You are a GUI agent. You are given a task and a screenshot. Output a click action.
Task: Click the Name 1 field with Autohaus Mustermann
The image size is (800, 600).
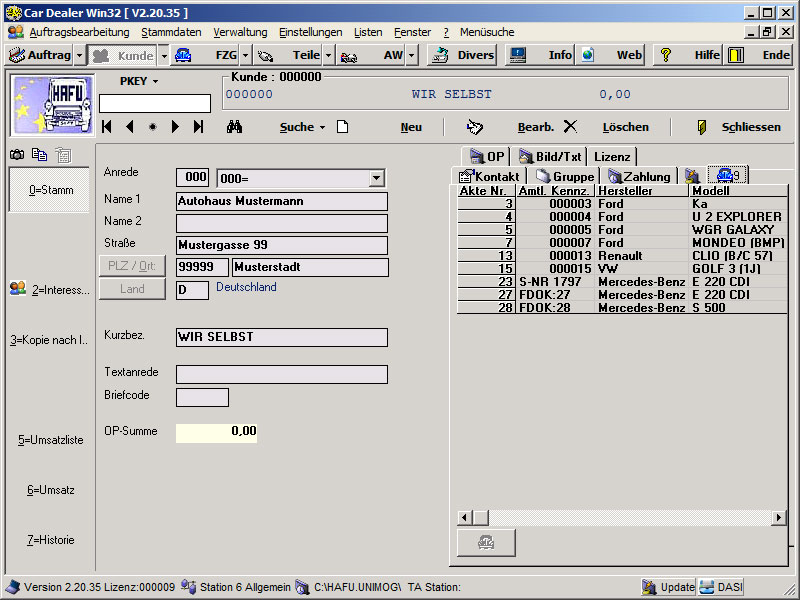click(x=281, y=201)
